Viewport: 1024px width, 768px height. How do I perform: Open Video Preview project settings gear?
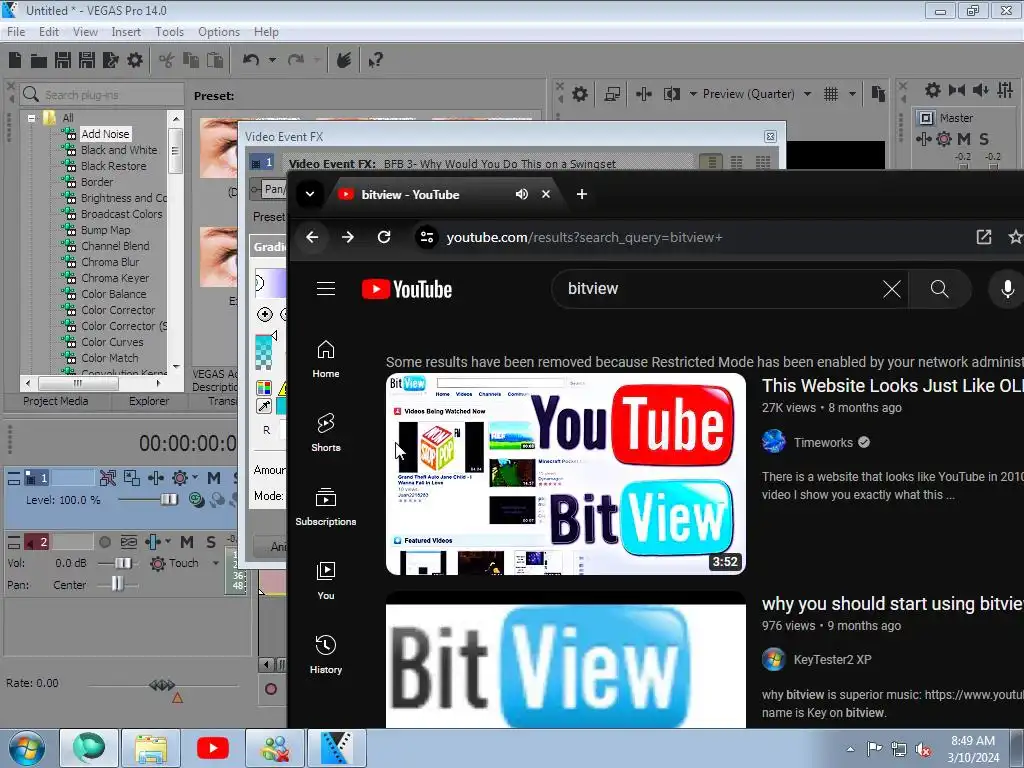click(580, 94)
